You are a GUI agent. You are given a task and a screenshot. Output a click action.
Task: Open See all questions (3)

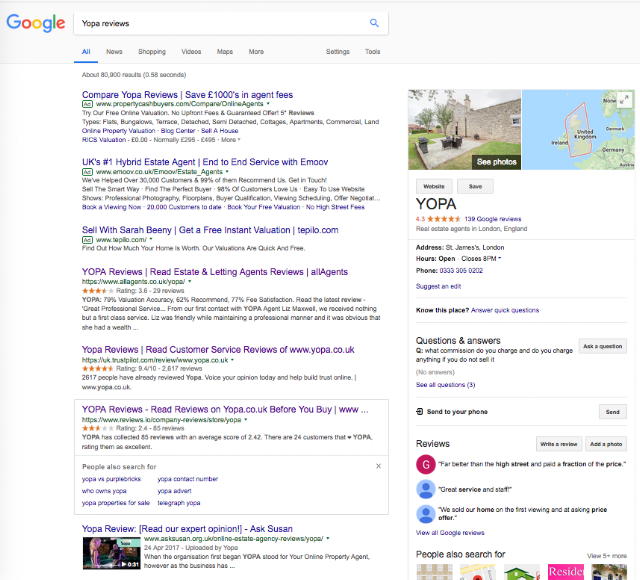[445, 385]
